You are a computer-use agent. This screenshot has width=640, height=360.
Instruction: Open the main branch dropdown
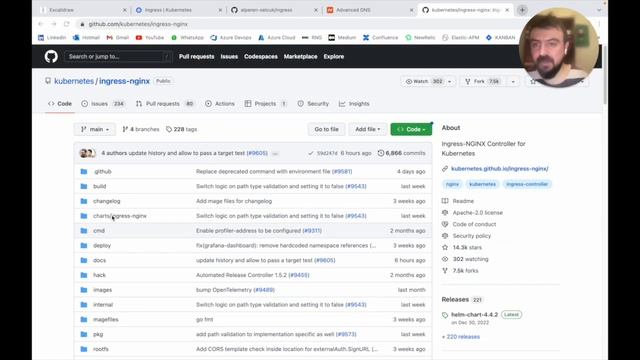click(95, 129)
